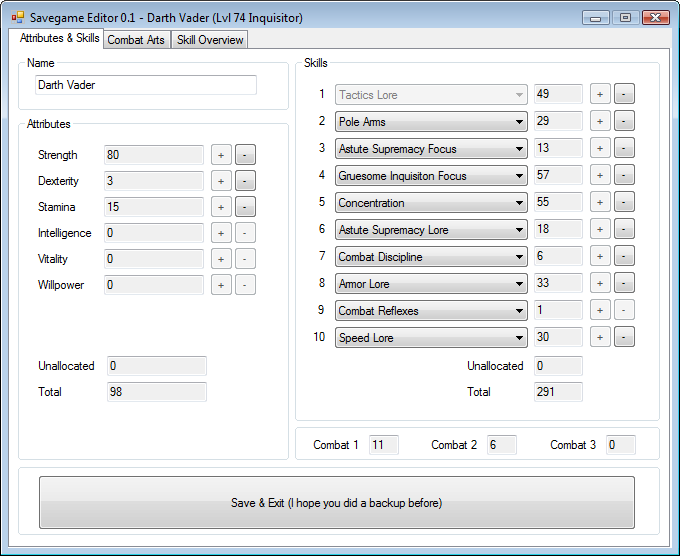Remove a point from Astute Supremacy Lore
This screenshot has height=556, width=680.
(624, 229)
